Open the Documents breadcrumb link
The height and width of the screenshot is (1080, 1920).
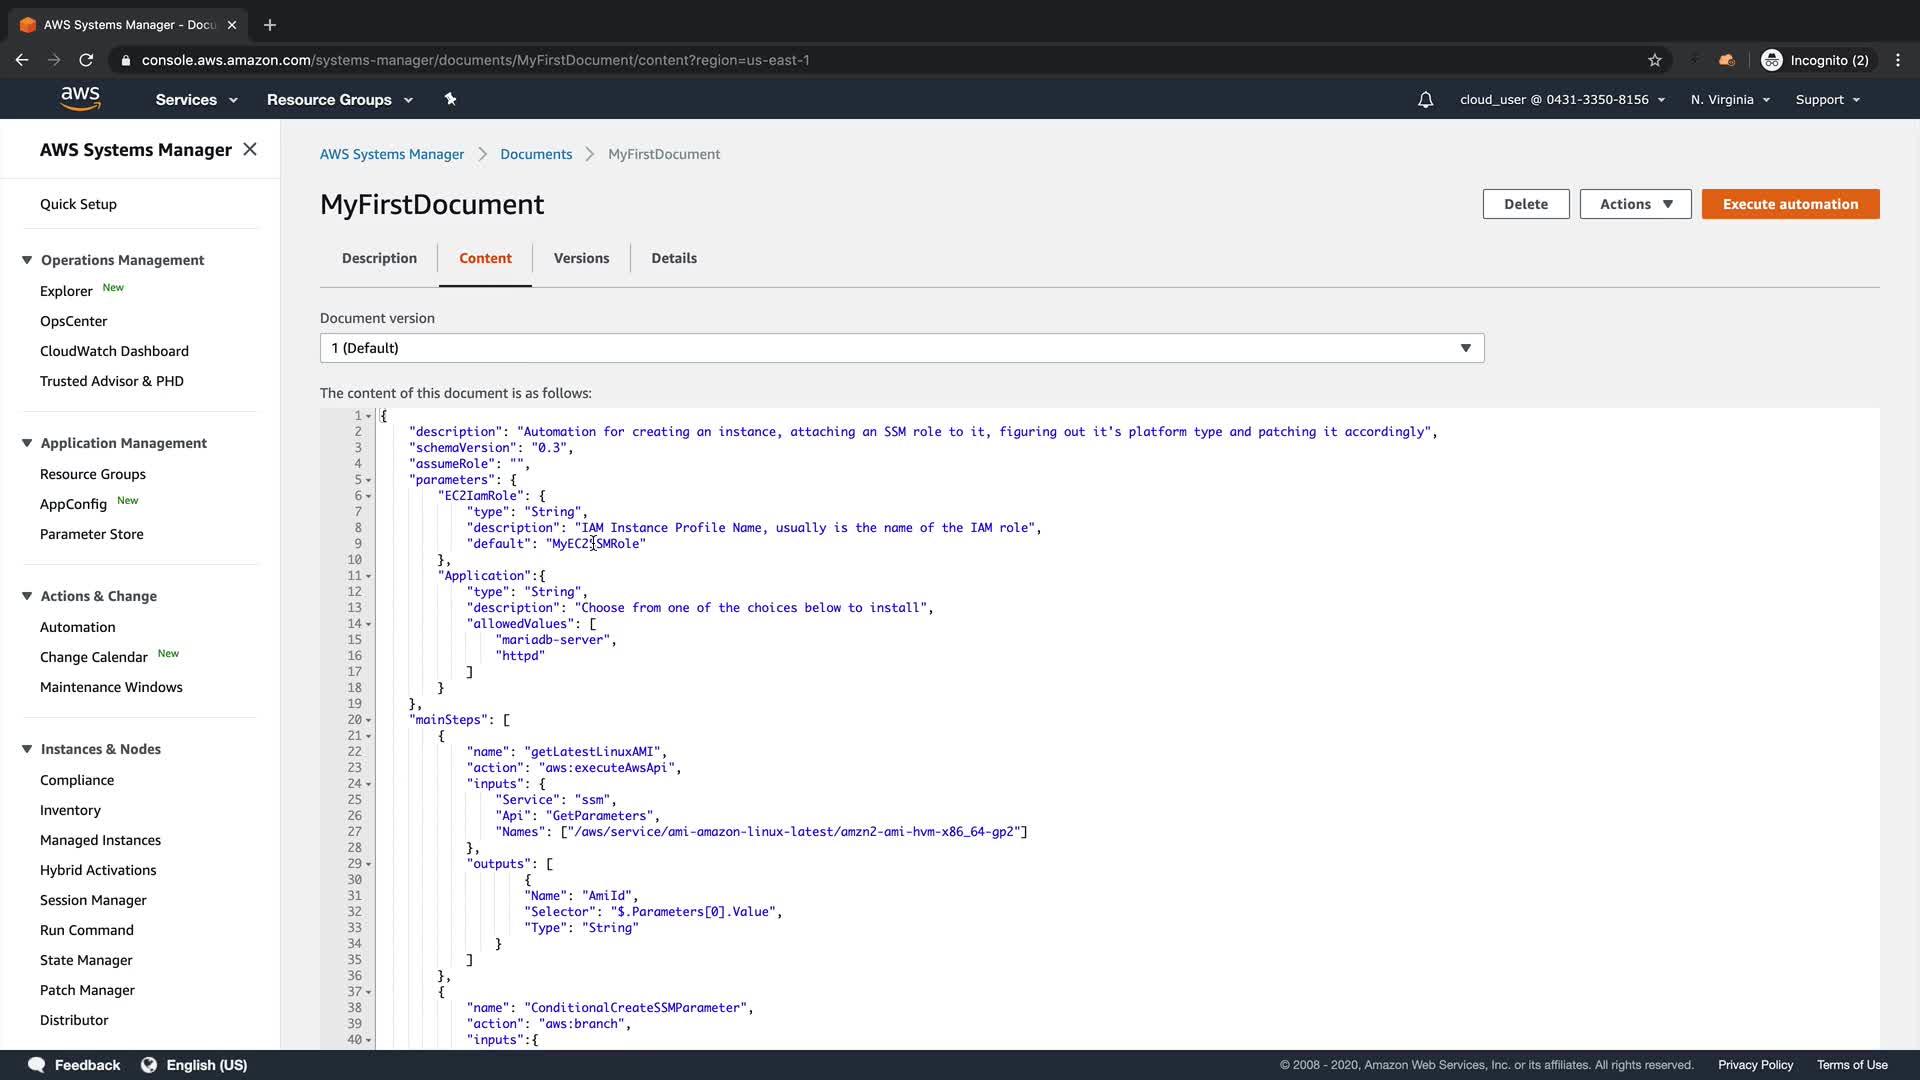(536, 154)
